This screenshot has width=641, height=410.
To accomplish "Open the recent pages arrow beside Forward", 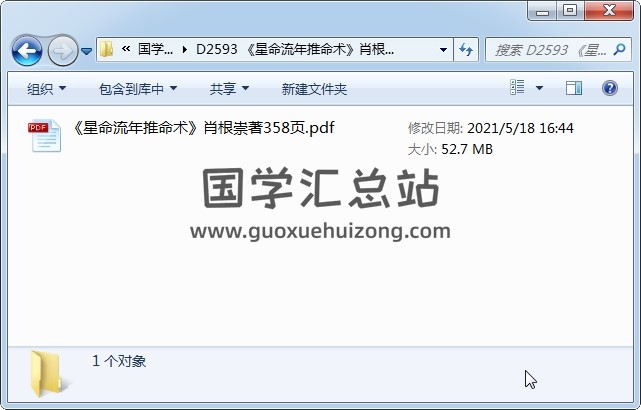I will (x=86, y=51).
